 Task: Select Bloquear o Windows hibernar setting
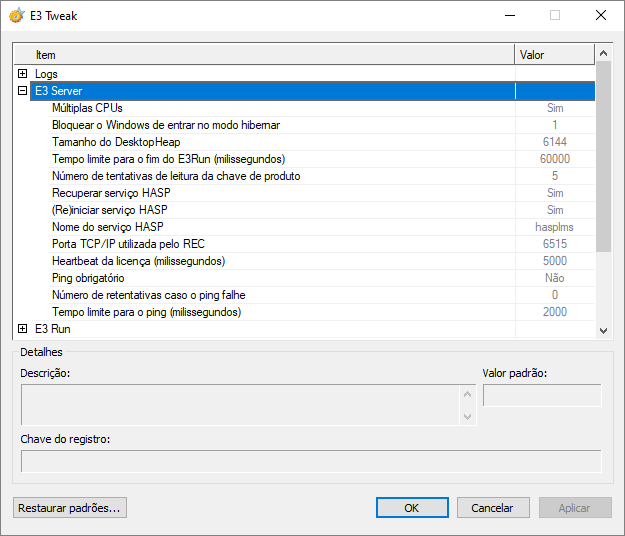(x=165, y=125)
